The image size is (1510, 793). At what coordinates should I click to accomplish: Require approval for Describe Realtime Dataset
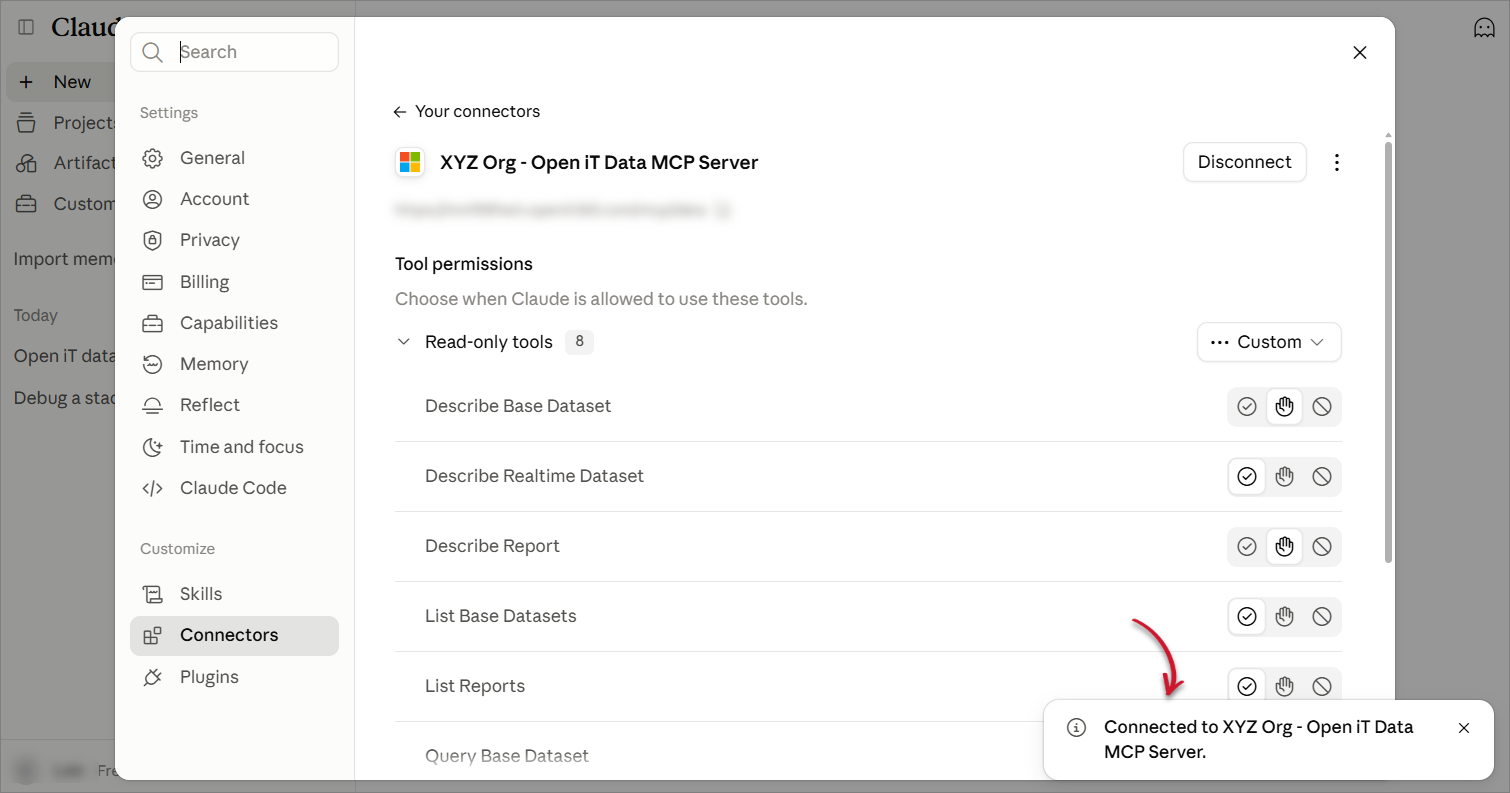click(x=1285, y=477)
